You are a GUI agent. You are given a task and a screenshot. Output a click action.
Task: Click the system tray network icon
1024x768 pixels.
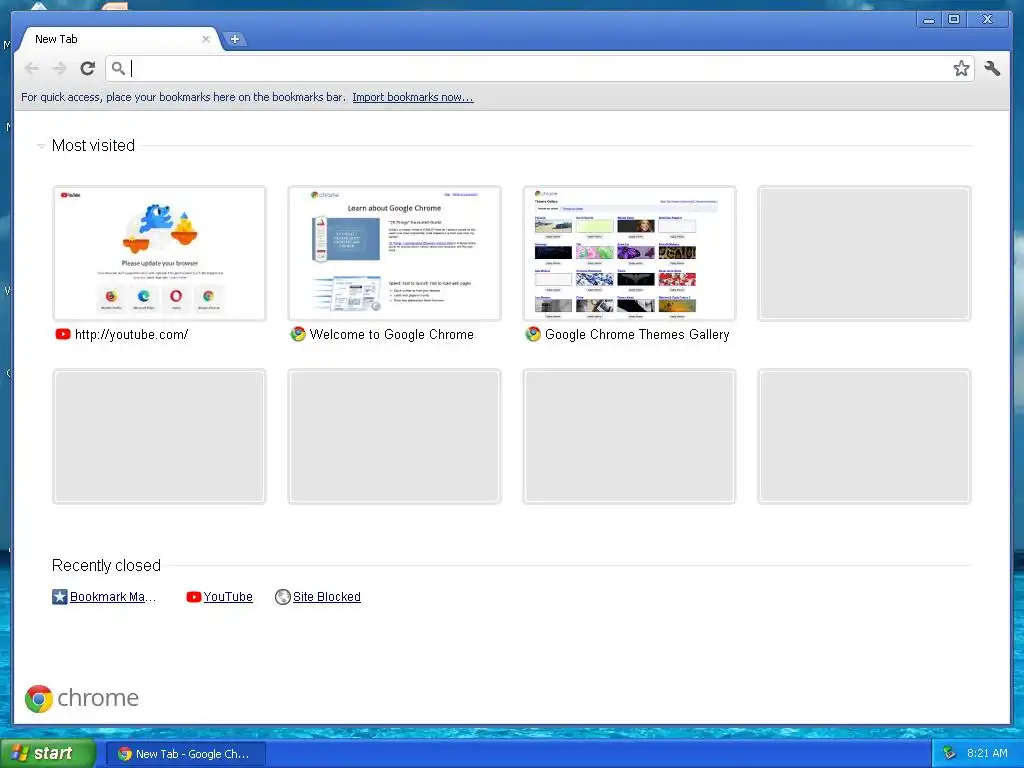click(949, 754)
